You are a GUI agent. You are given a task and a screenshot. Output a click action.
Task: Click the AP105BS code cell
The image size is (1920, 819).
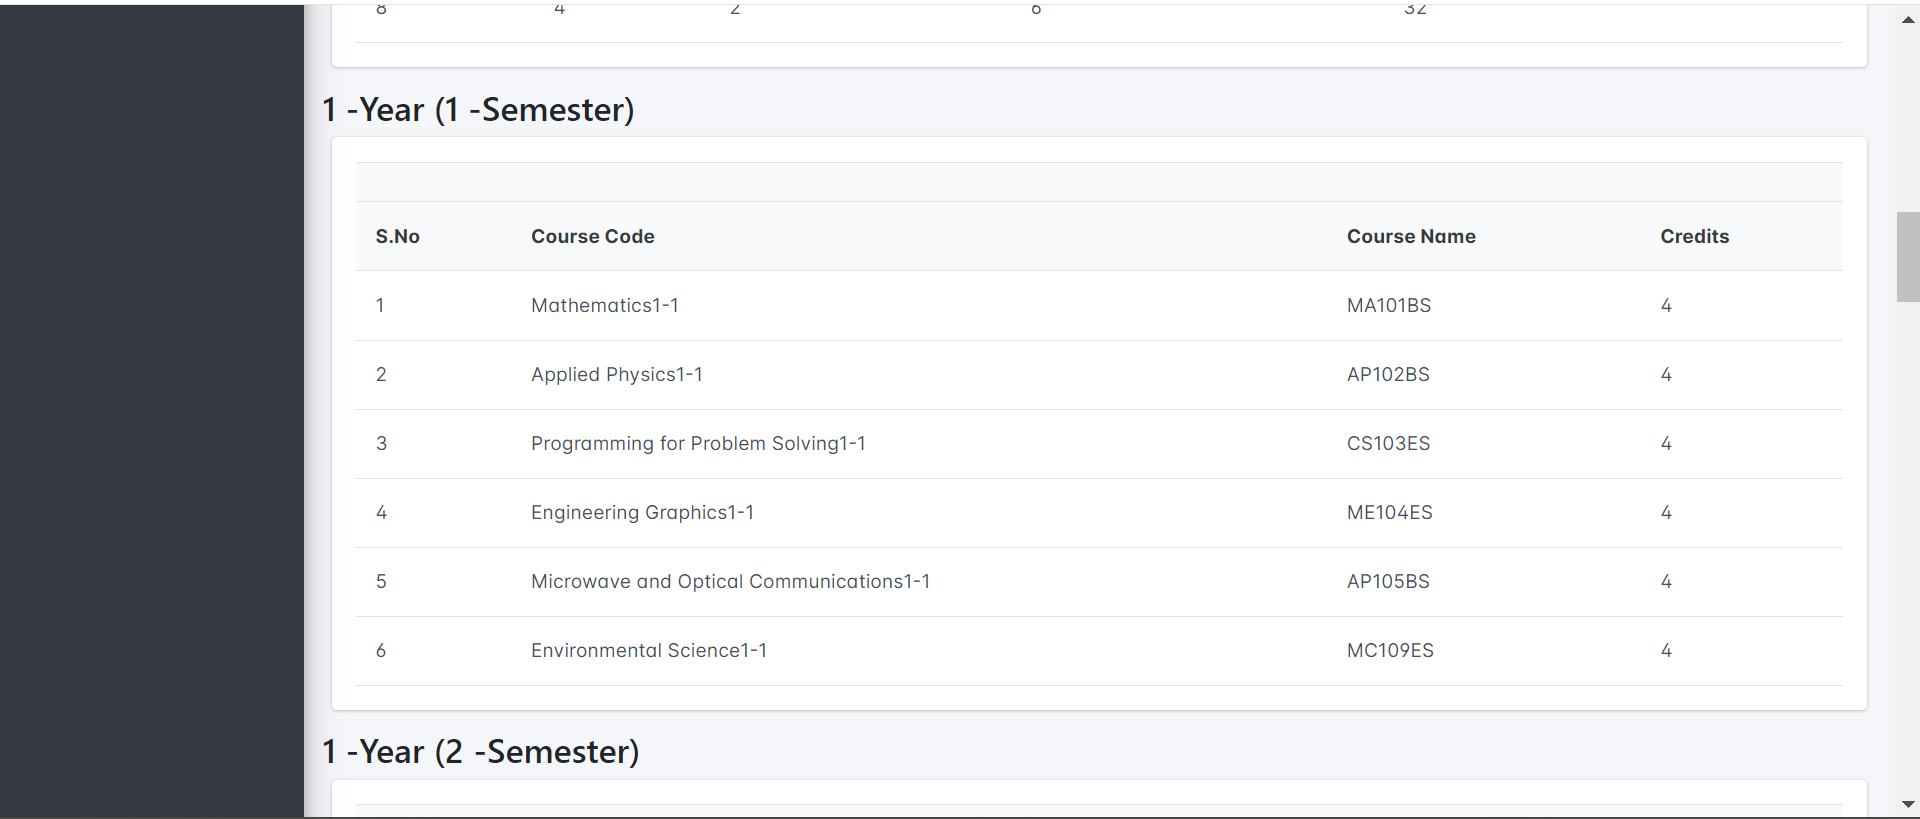[x=1388, y=582]
